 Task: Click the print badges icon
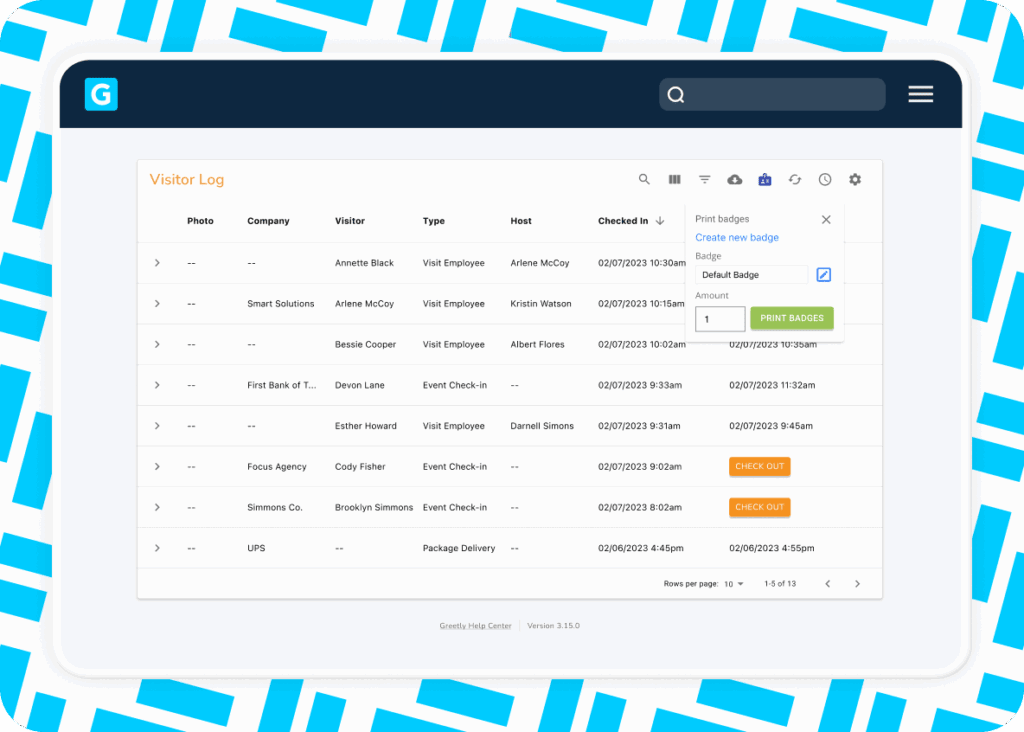[765, 180]
